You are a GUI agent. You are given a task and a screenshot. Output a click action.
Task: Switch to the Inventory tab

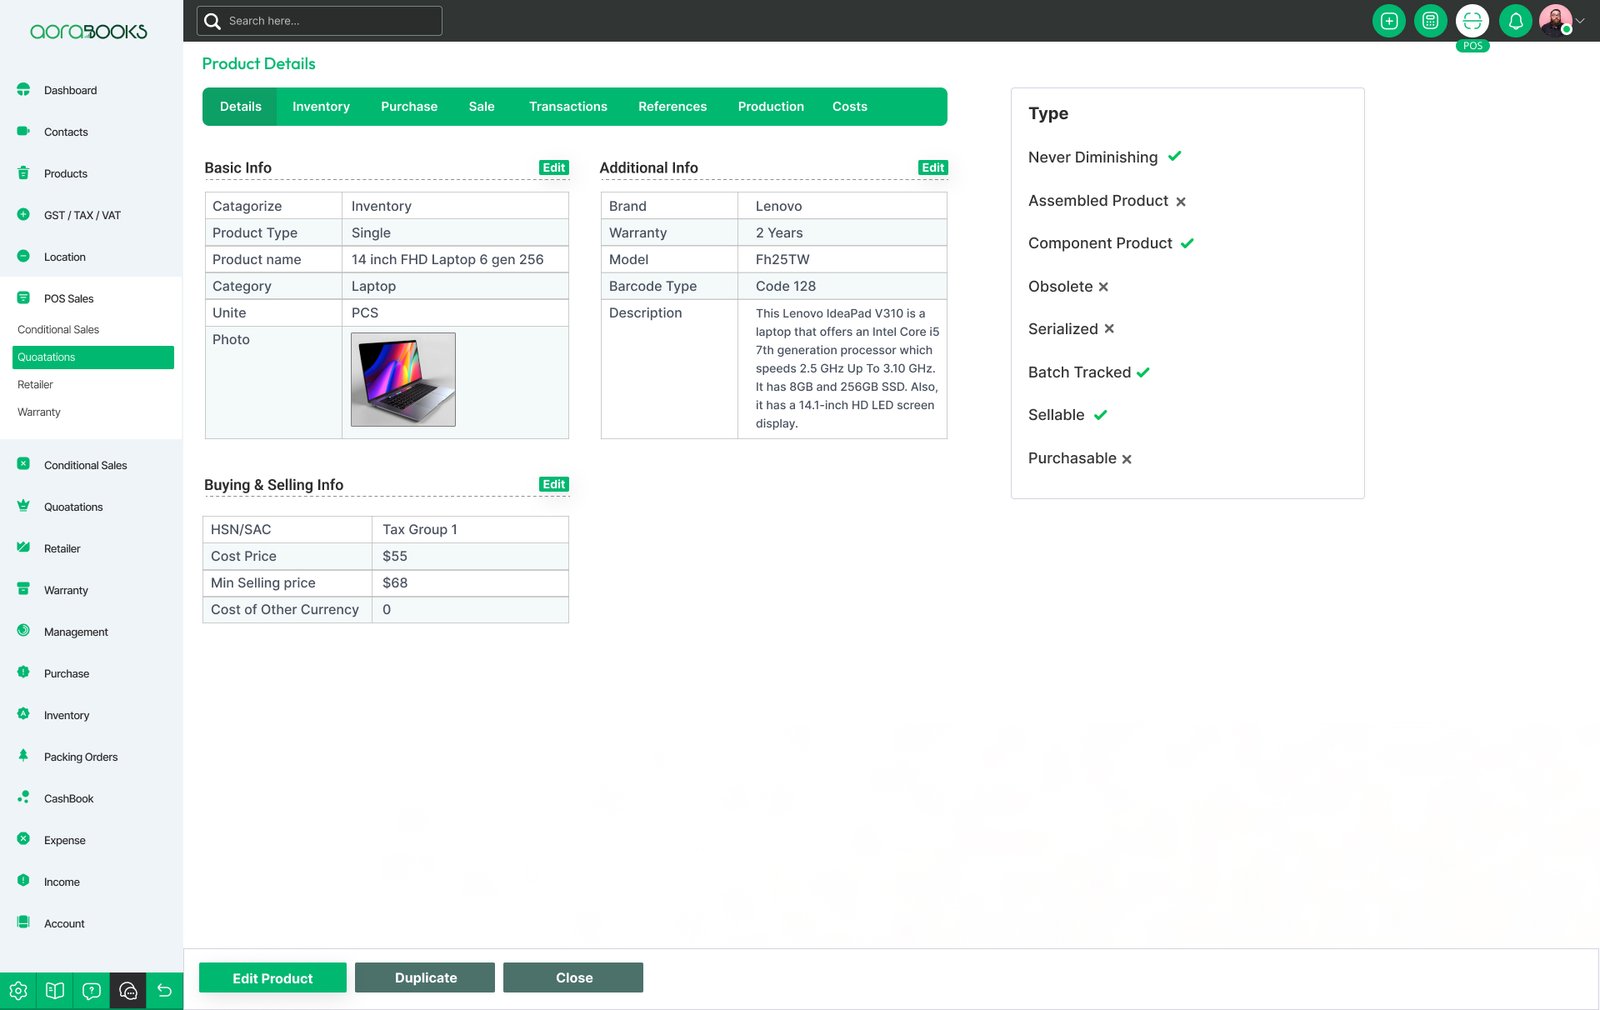(321, 107)
